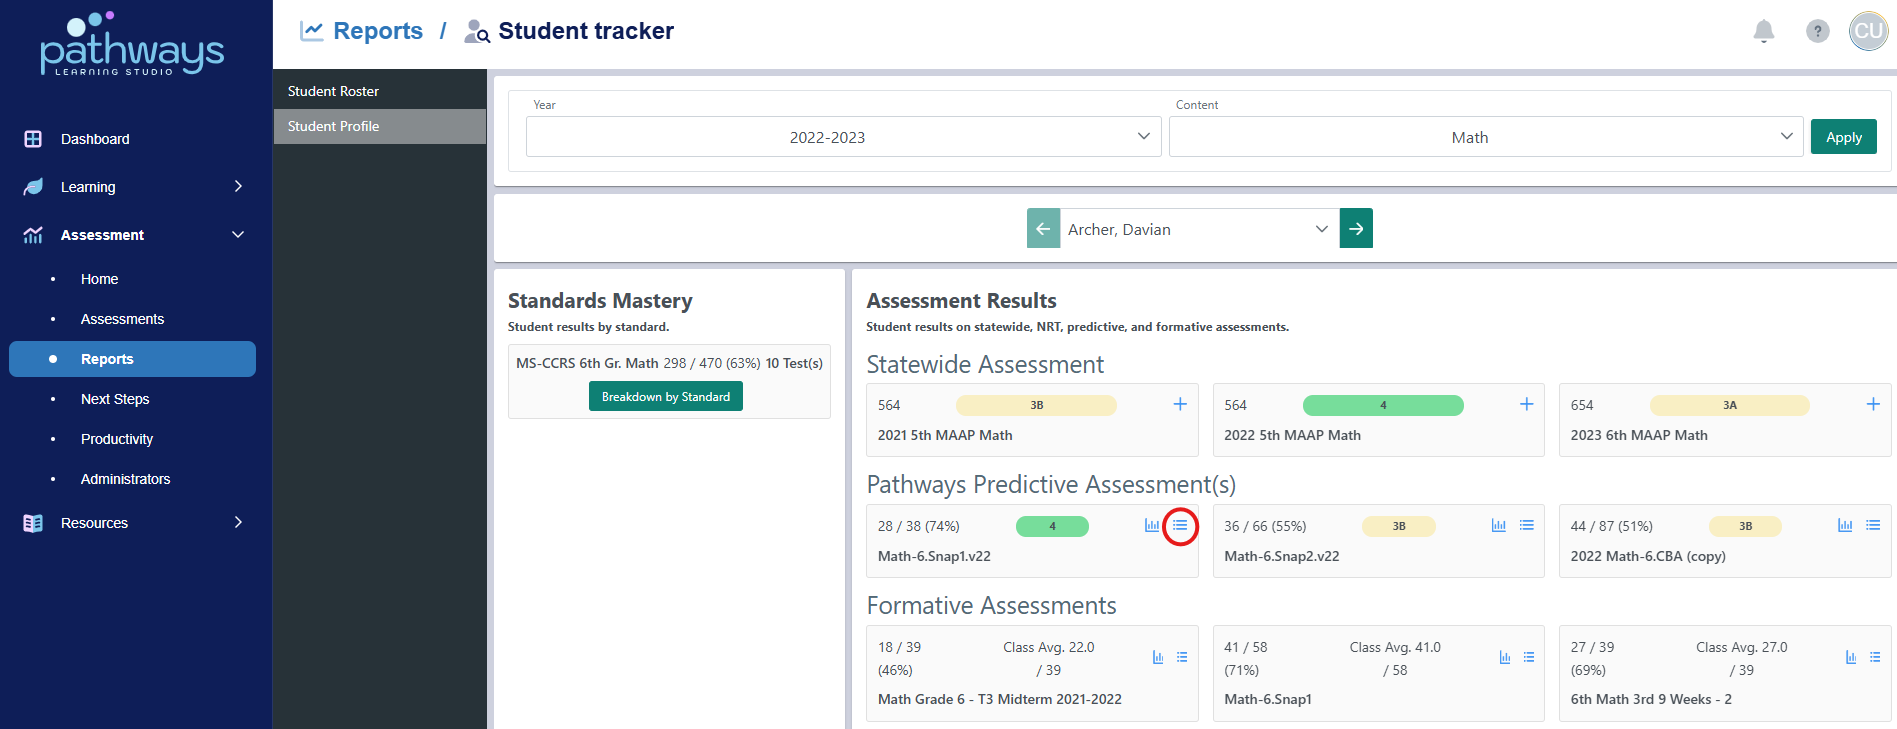This screenshot has width=1897, height=729.
Task: Select Student Profile tab
Action: tap(380, 126)
